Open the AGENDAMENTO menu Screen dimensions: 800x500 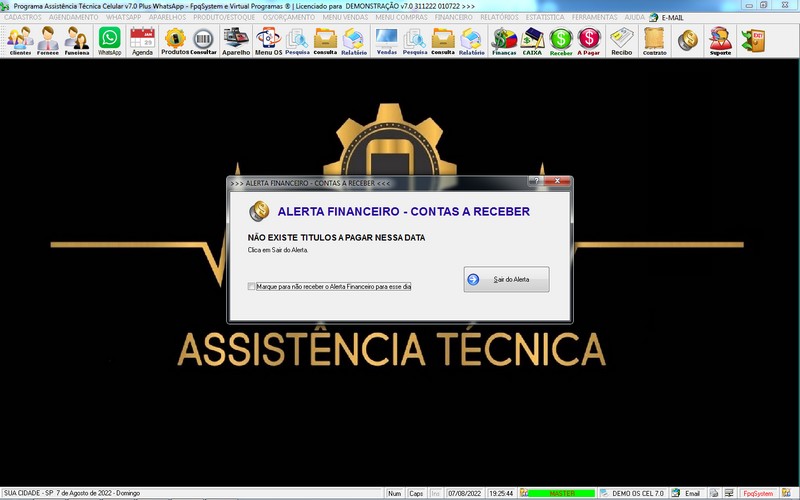pyautogui.click(x=73, y=17)
